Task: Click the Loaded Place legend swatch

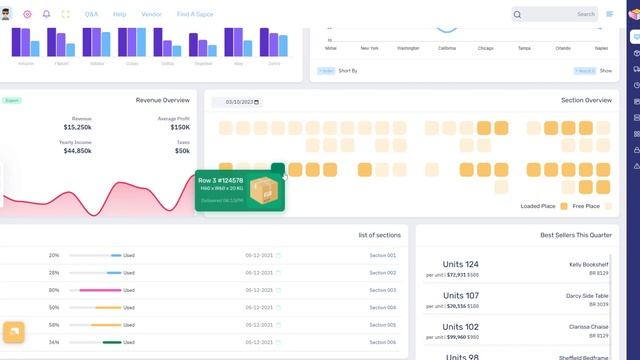Action: [564, 207]
